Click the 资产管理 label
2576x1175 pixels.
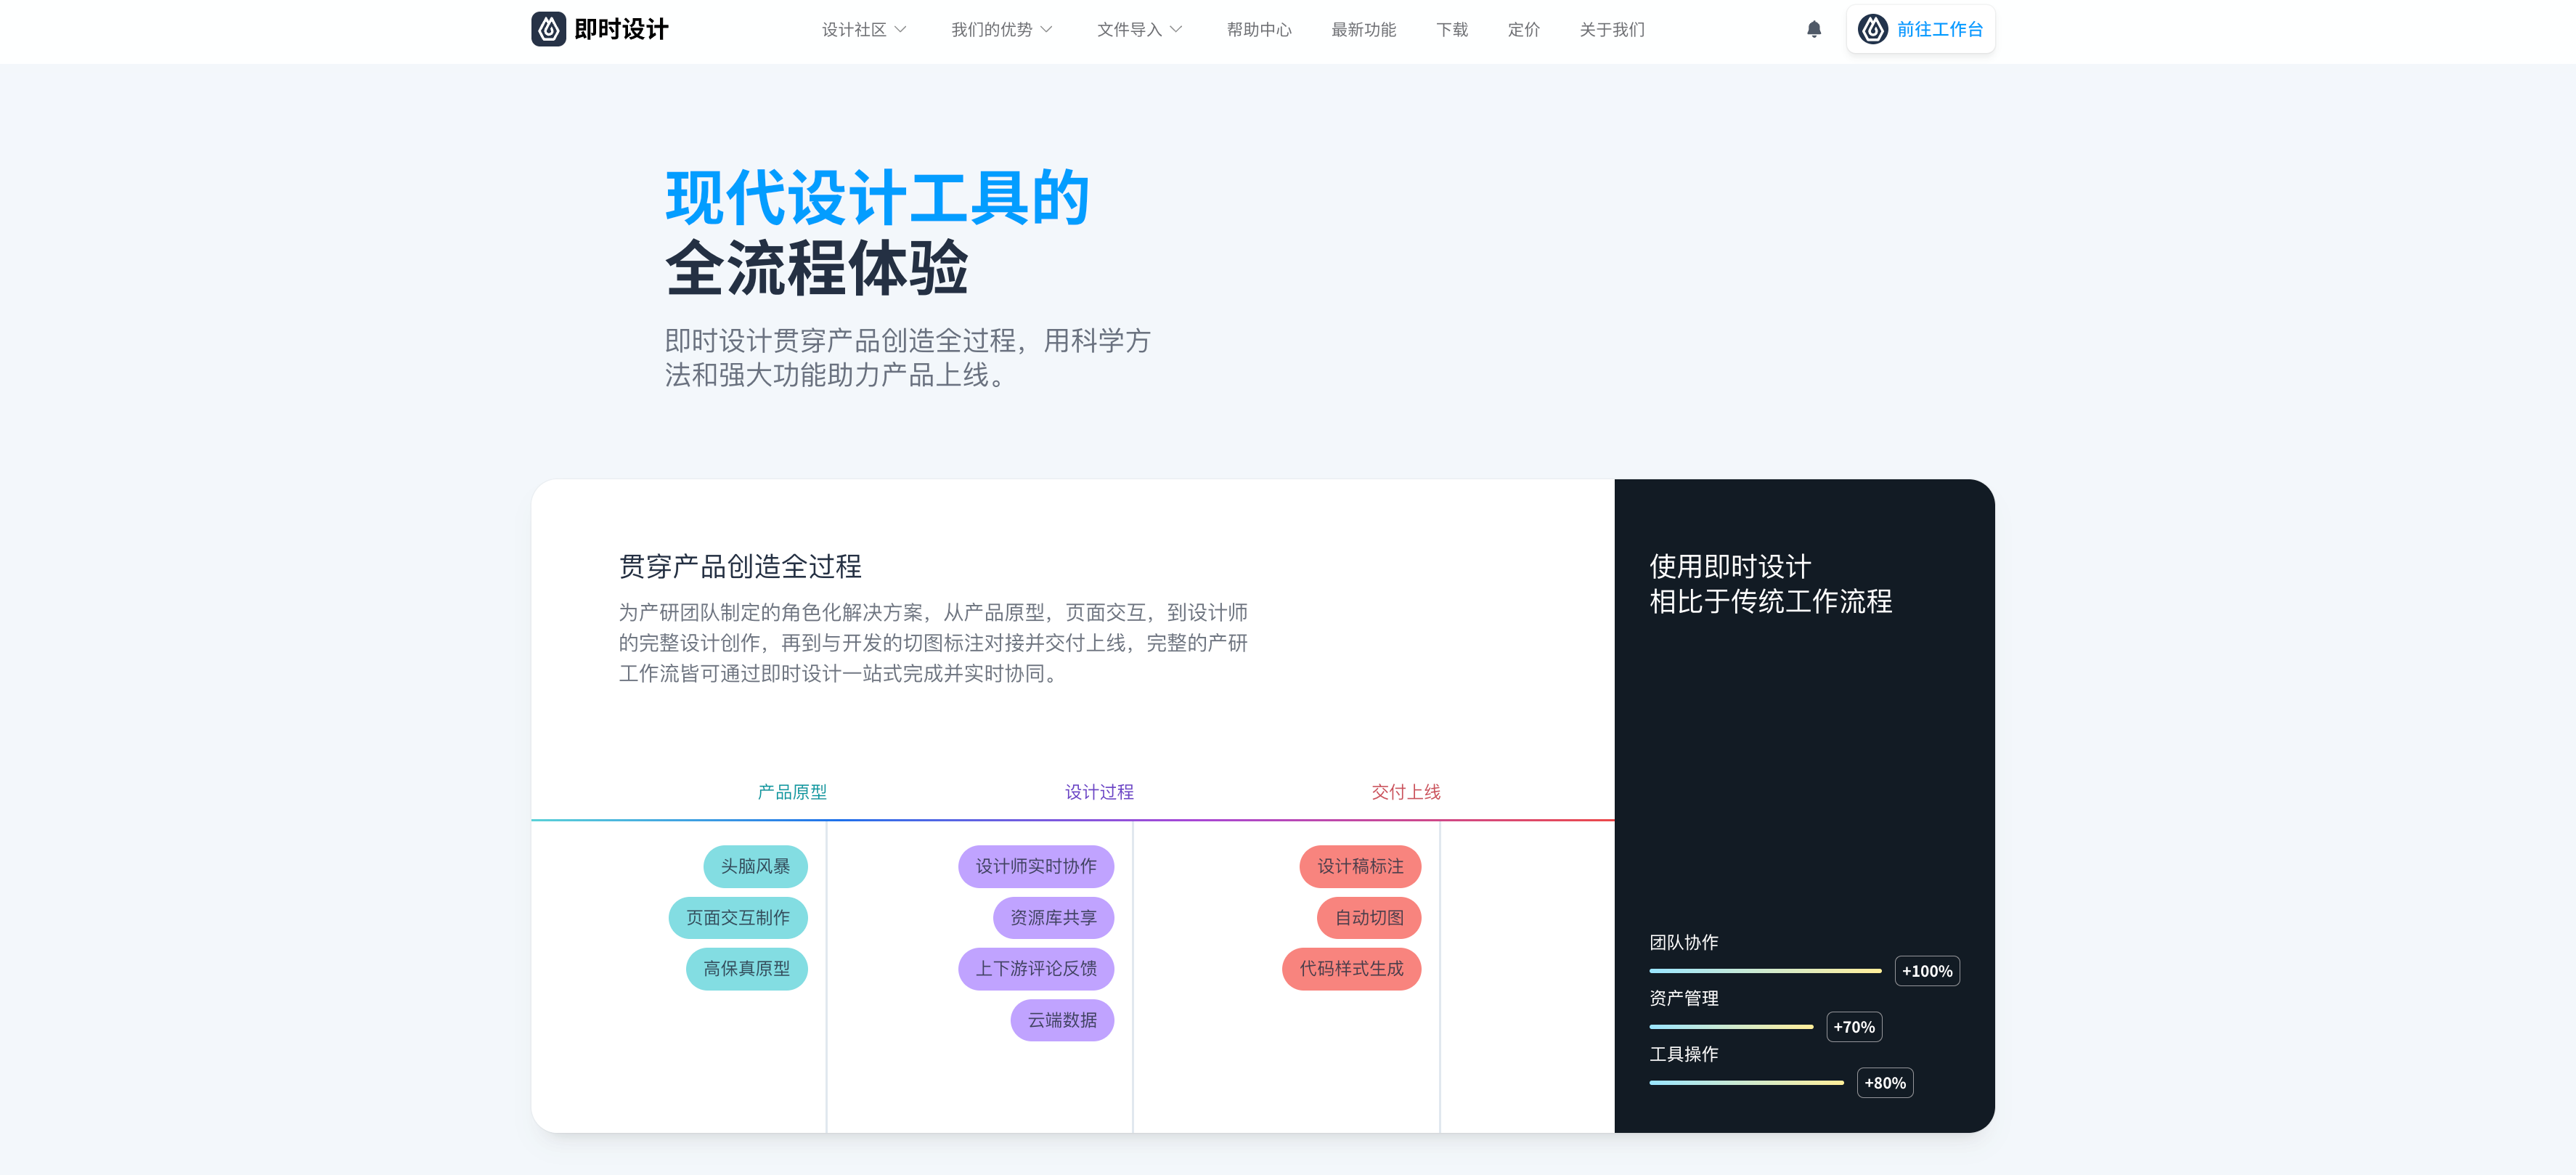[x=1684, y=998]
